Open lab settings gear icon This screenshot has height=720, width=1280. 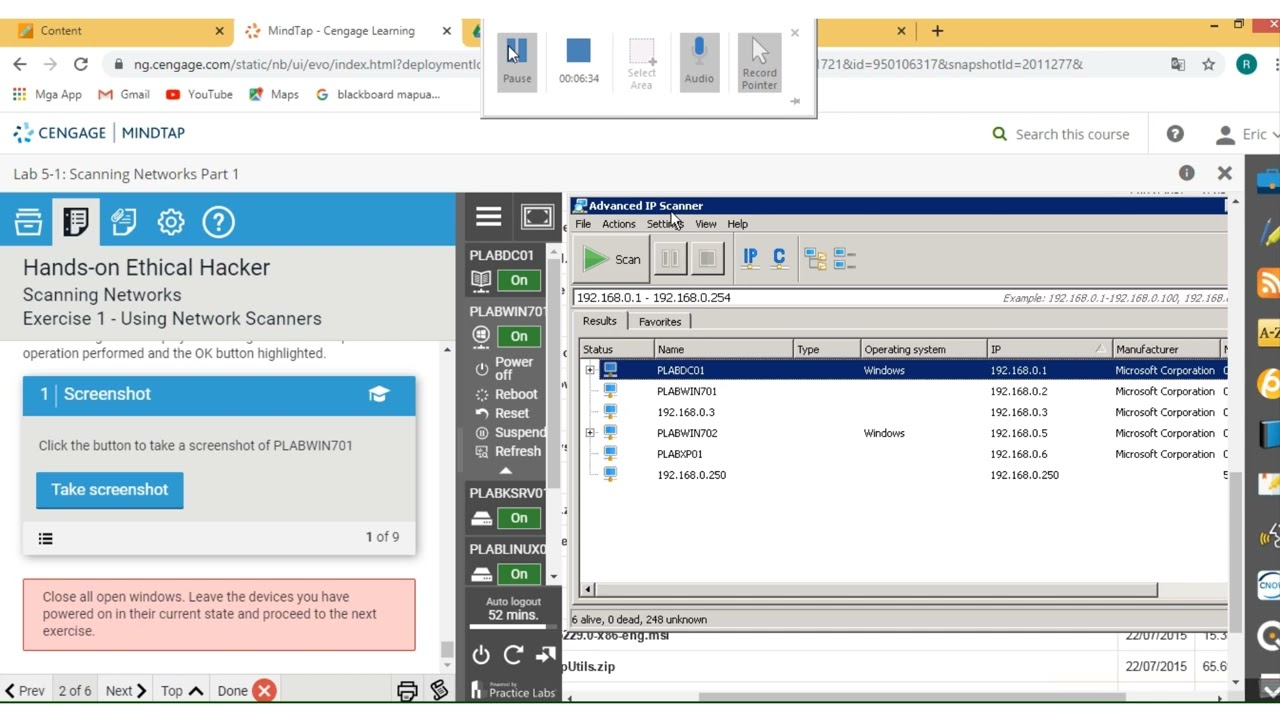coord(171,222)
